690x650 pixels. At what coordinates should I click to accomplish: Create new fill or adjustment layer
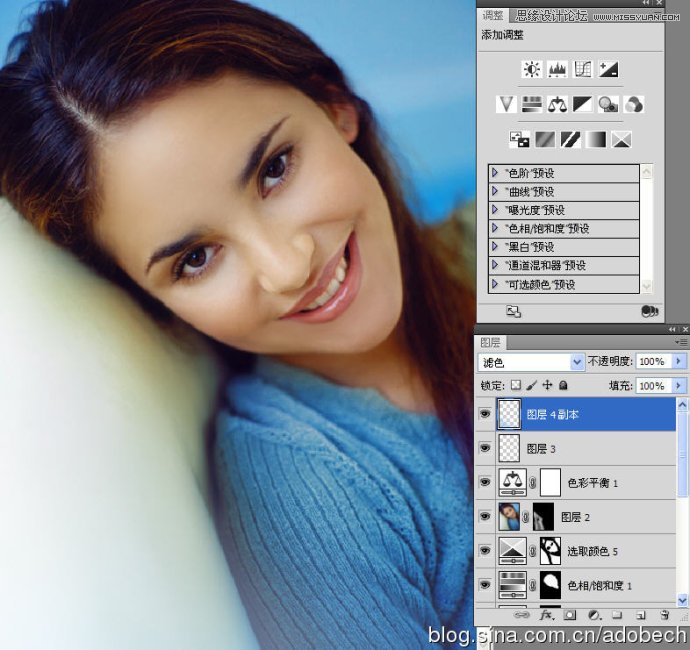[594, 615]
